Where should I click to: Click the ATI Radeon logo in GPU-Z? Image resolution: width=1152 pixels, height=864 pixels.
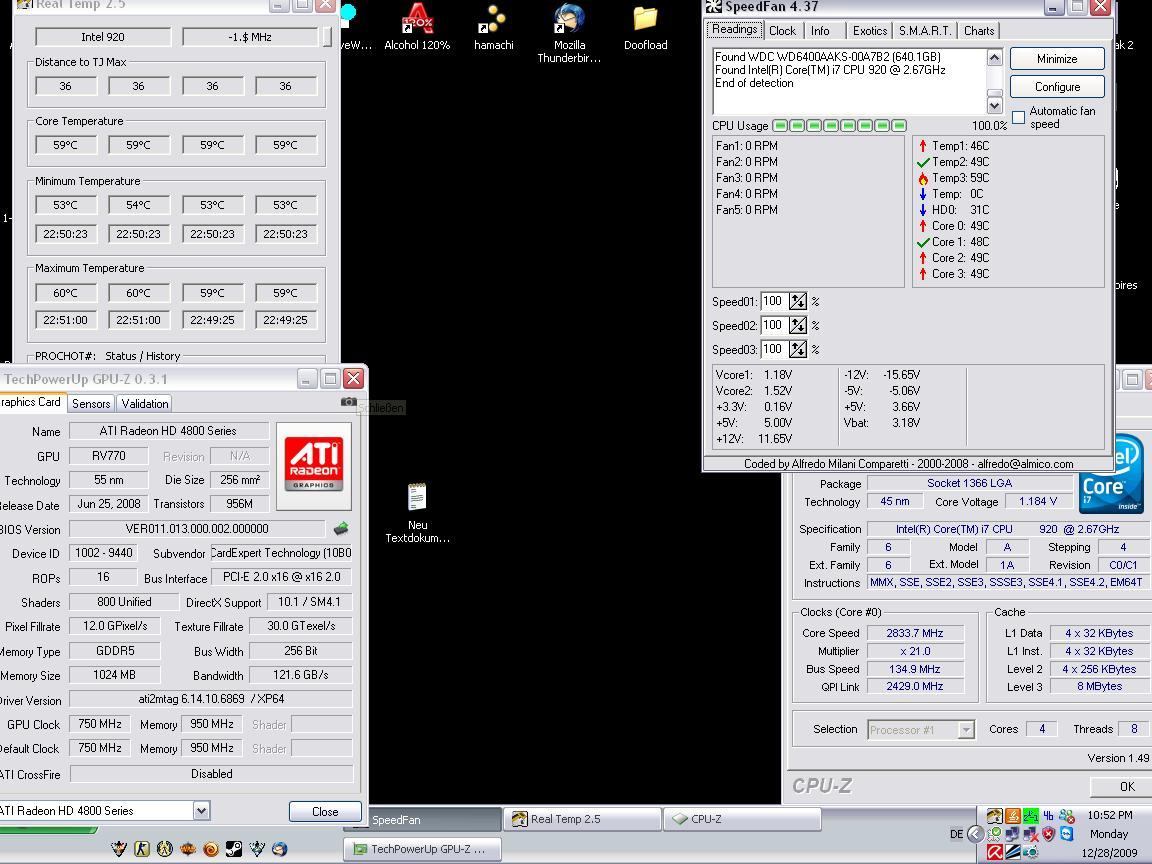[314, 465]
